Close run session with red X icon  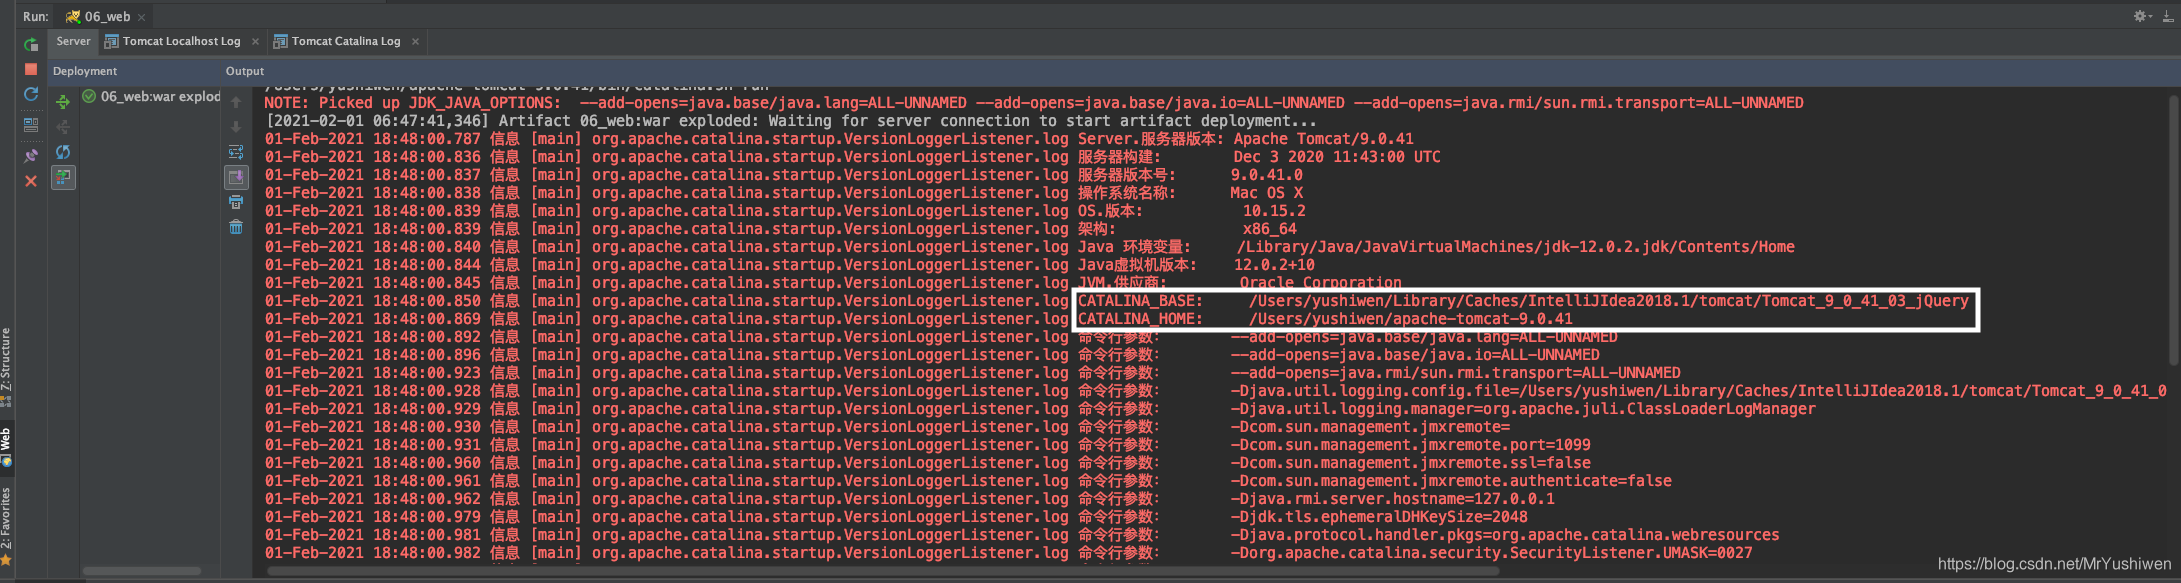coord(31,181)
